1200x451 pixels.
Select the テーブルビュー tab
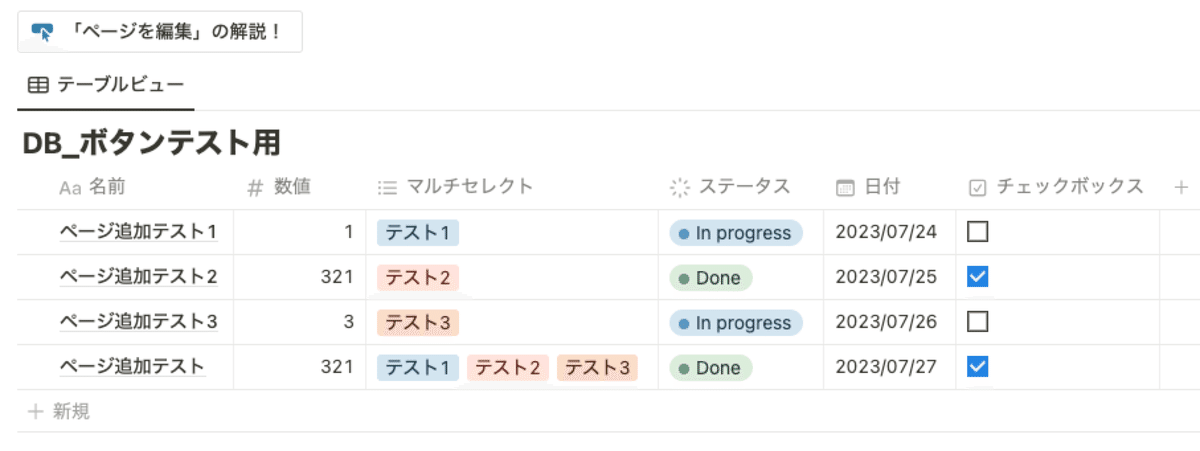[106, 85]
